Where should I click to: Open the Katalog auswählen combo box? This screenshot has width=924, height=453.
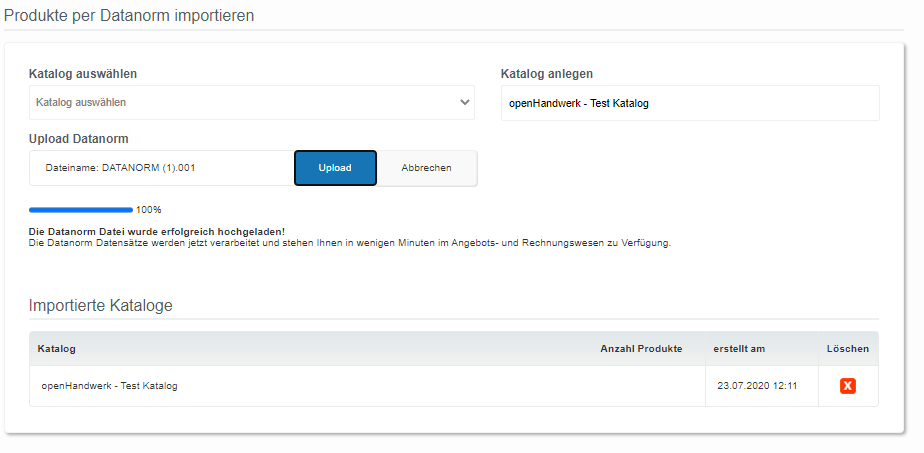tap(252, 102)
